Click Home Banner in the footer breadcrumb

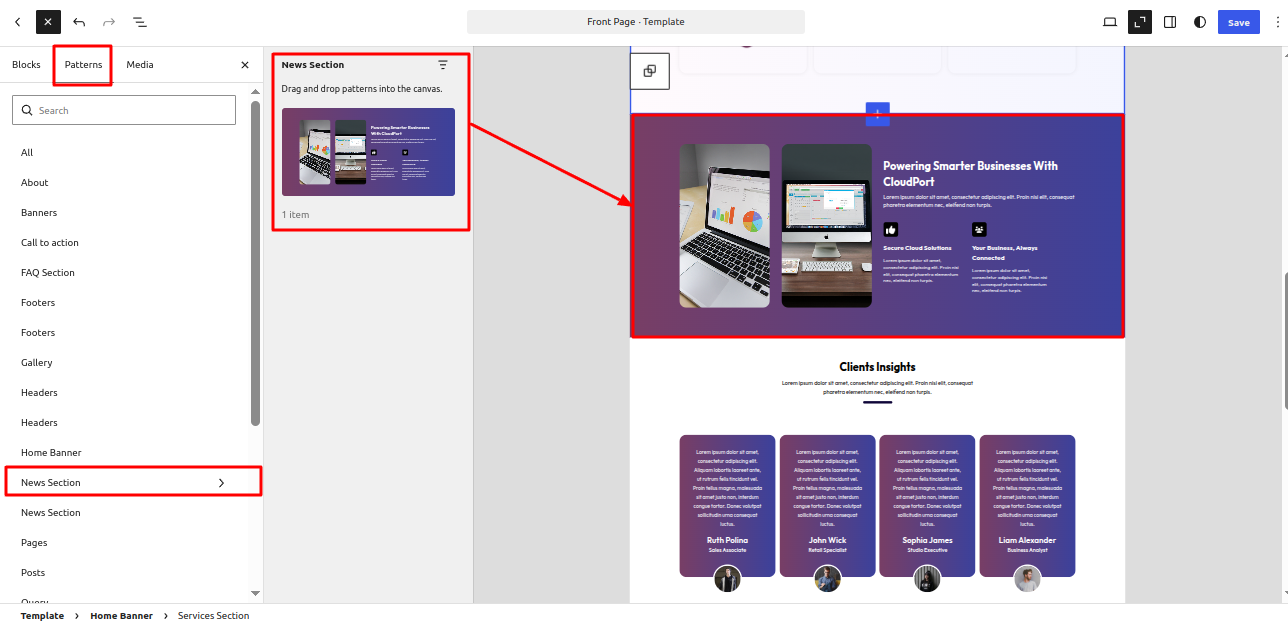121,616
